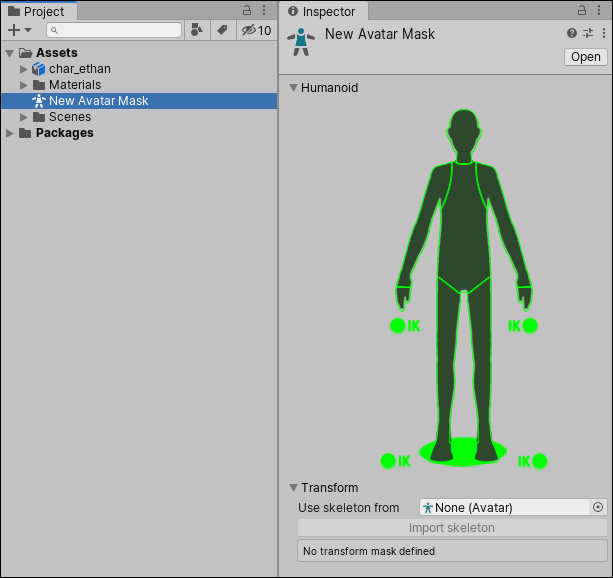Image resolution: width=613 pixels, height=578 pixels.
Task: Collapse the Transform section
Action: pyautogui.click(x=293, y=488)
